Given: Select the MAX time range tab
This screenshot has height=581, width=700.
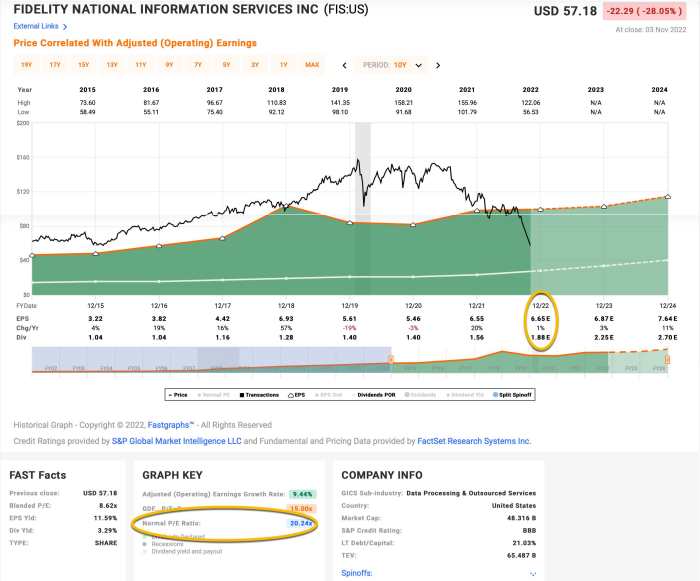Looking at the screenshot, I should coord(312,65).
